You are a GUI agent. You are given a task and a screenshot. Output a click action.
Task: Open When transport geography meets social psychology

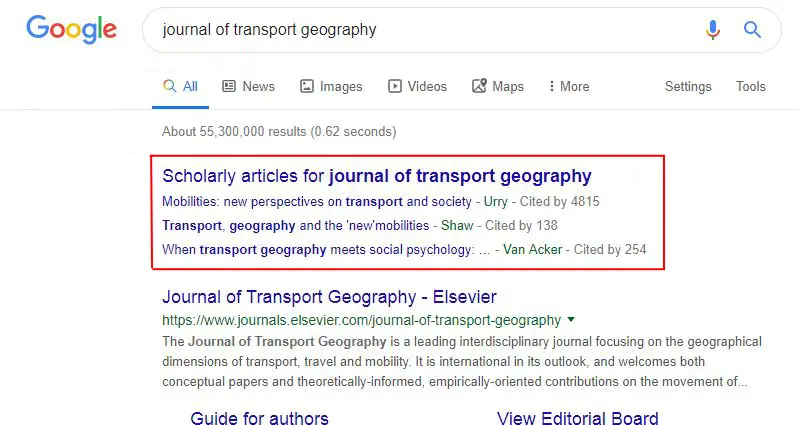click(326, 250)
